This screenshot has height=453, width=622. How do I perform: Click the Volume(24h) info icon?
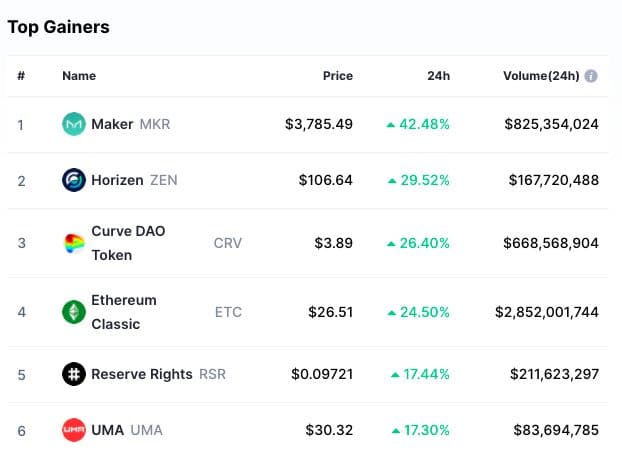(591, 76)
